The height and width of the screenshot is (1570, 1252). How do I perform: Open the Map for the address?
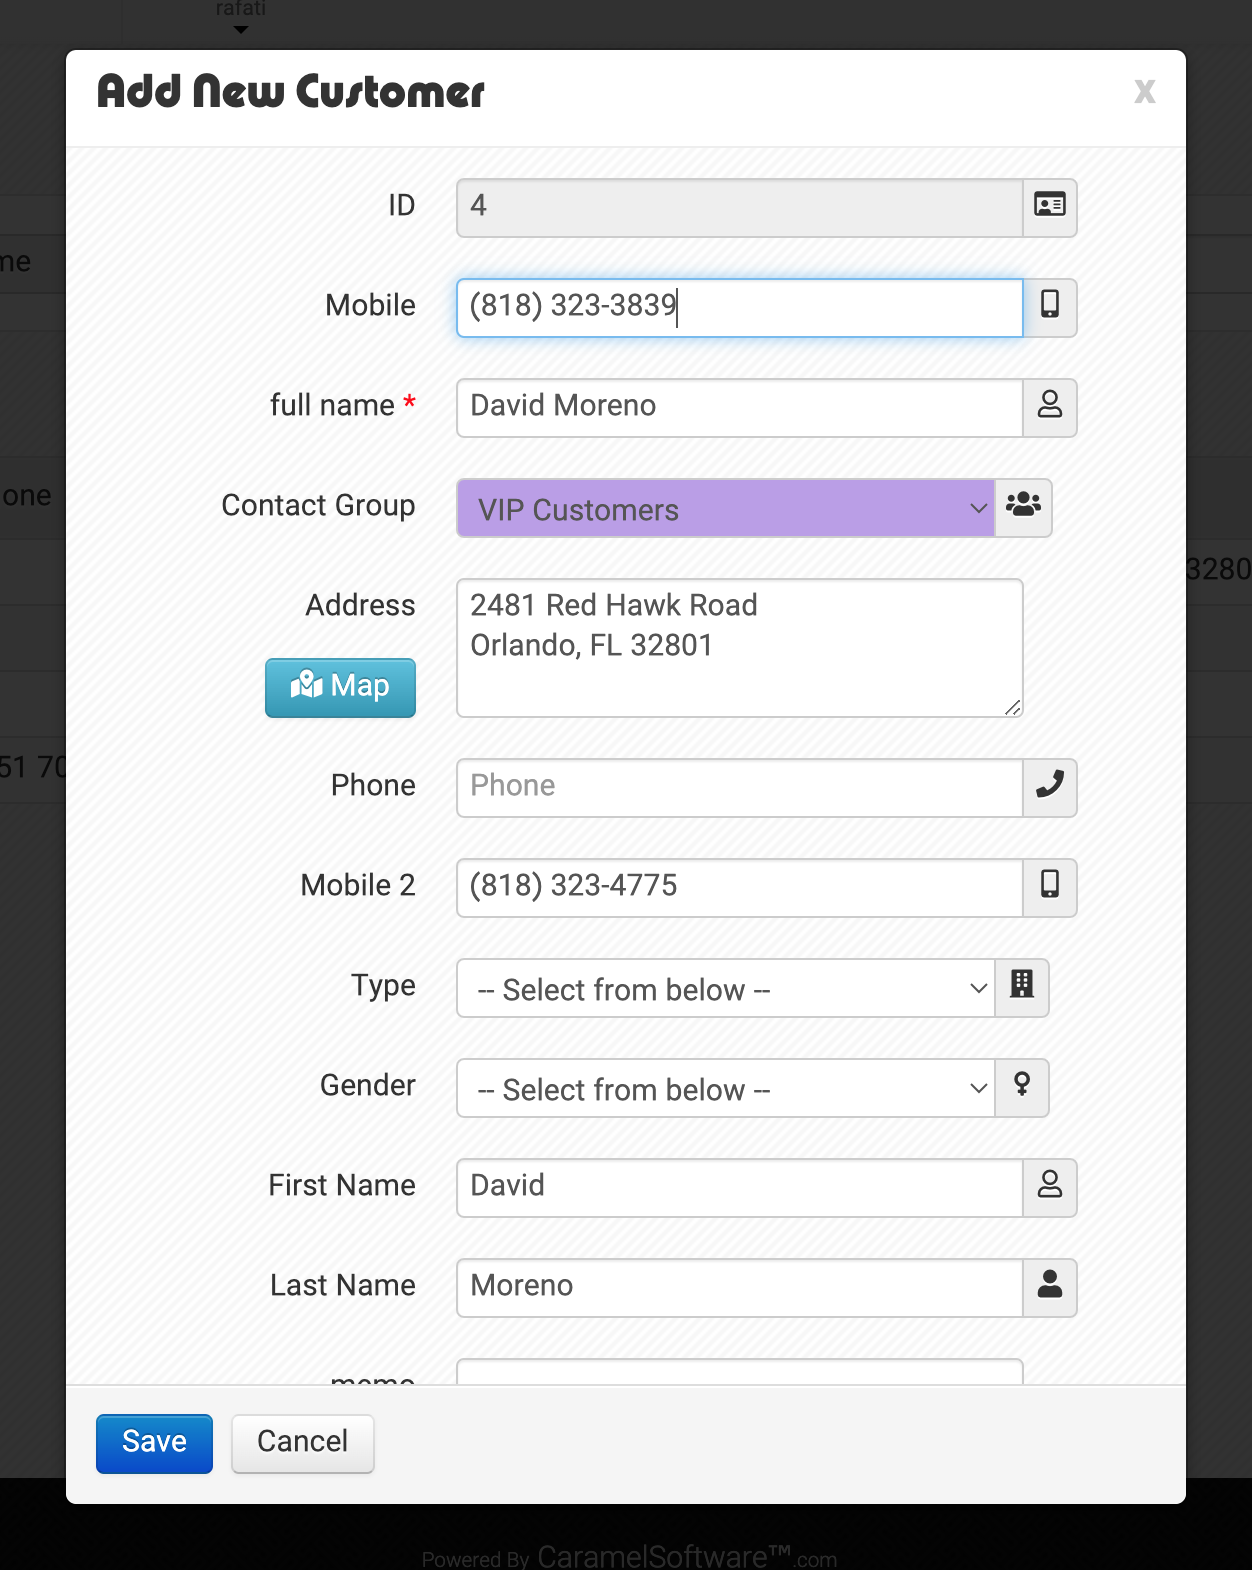point(340,687)
